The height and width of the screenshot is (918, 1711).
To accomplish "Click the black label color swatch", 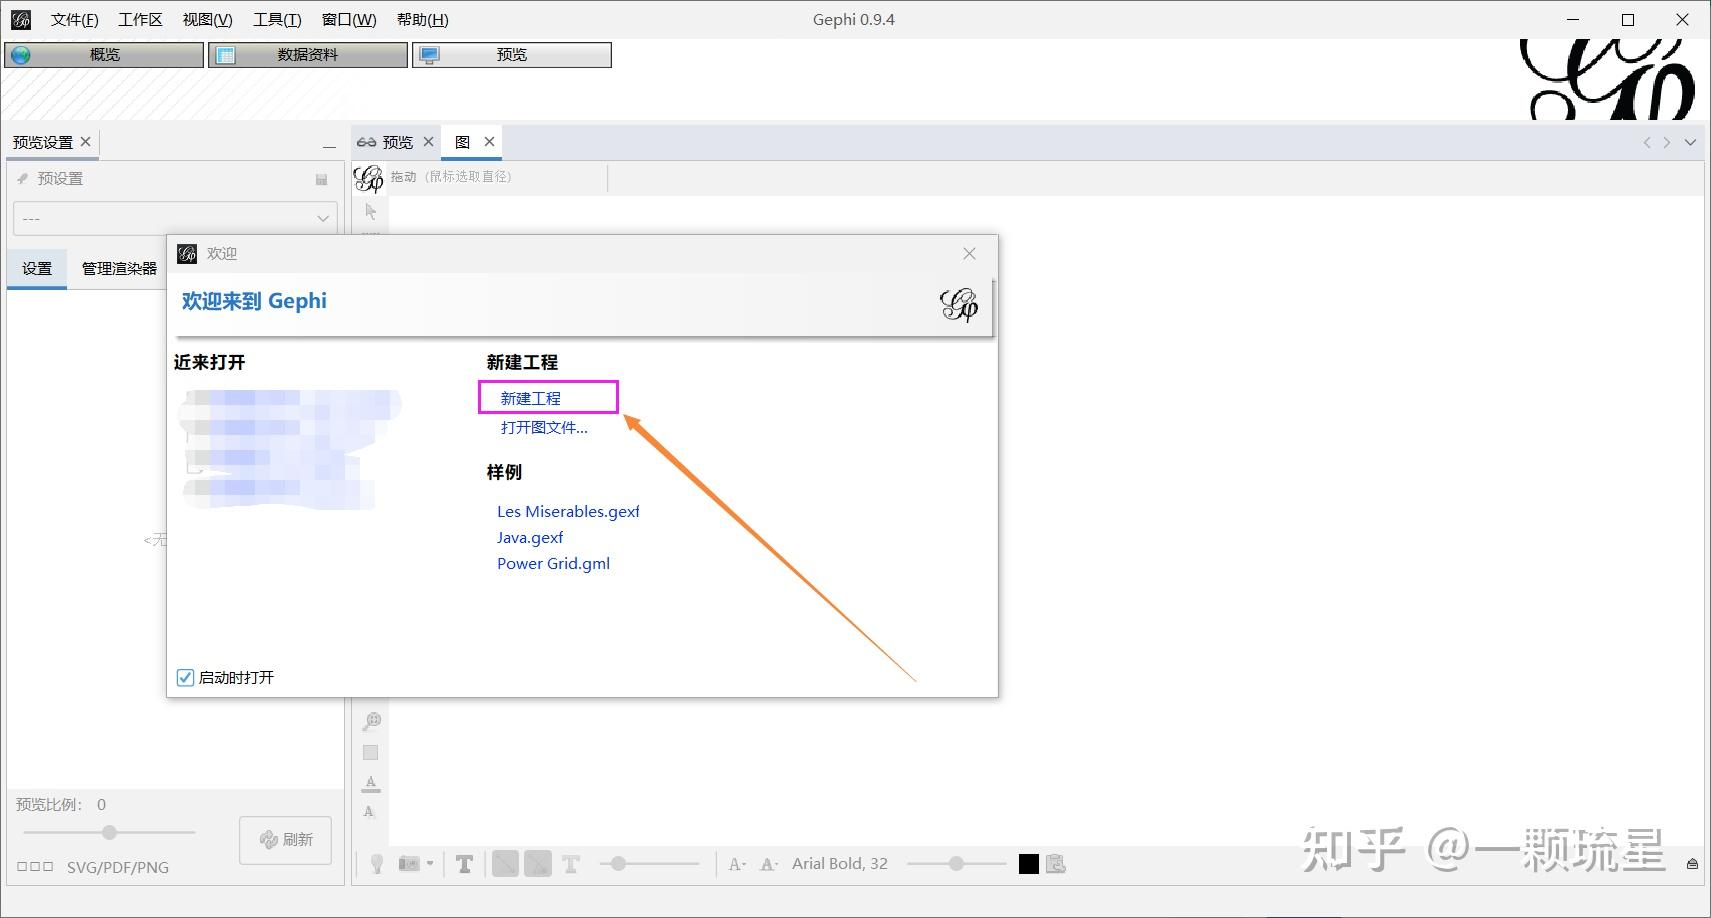I will pyautogui.click(x=1028, y=864).
